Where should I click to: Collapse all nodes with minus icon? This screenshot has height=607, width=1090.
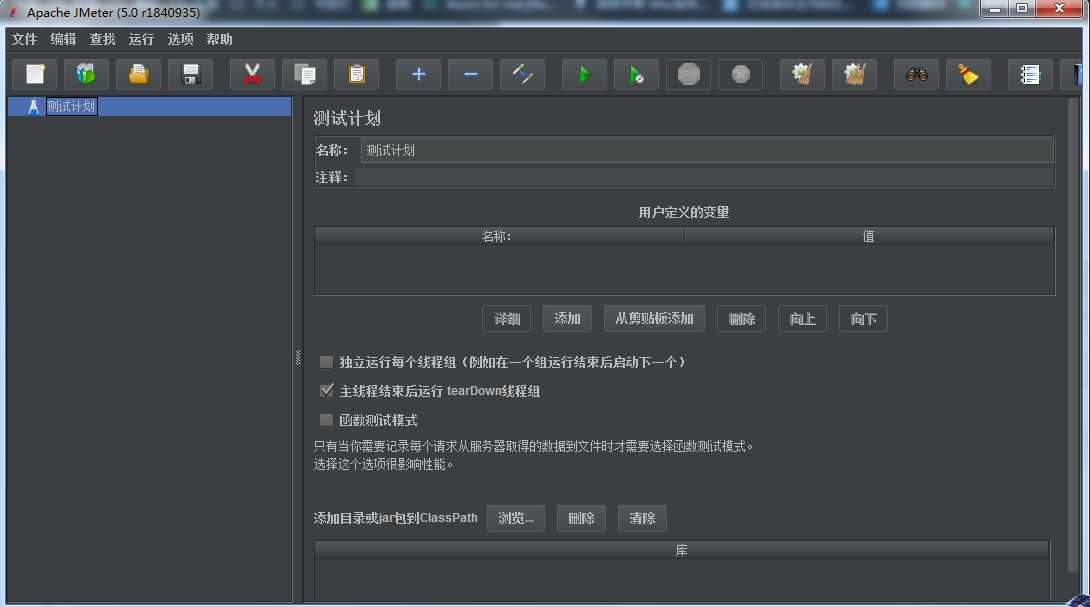pos(471,74)
